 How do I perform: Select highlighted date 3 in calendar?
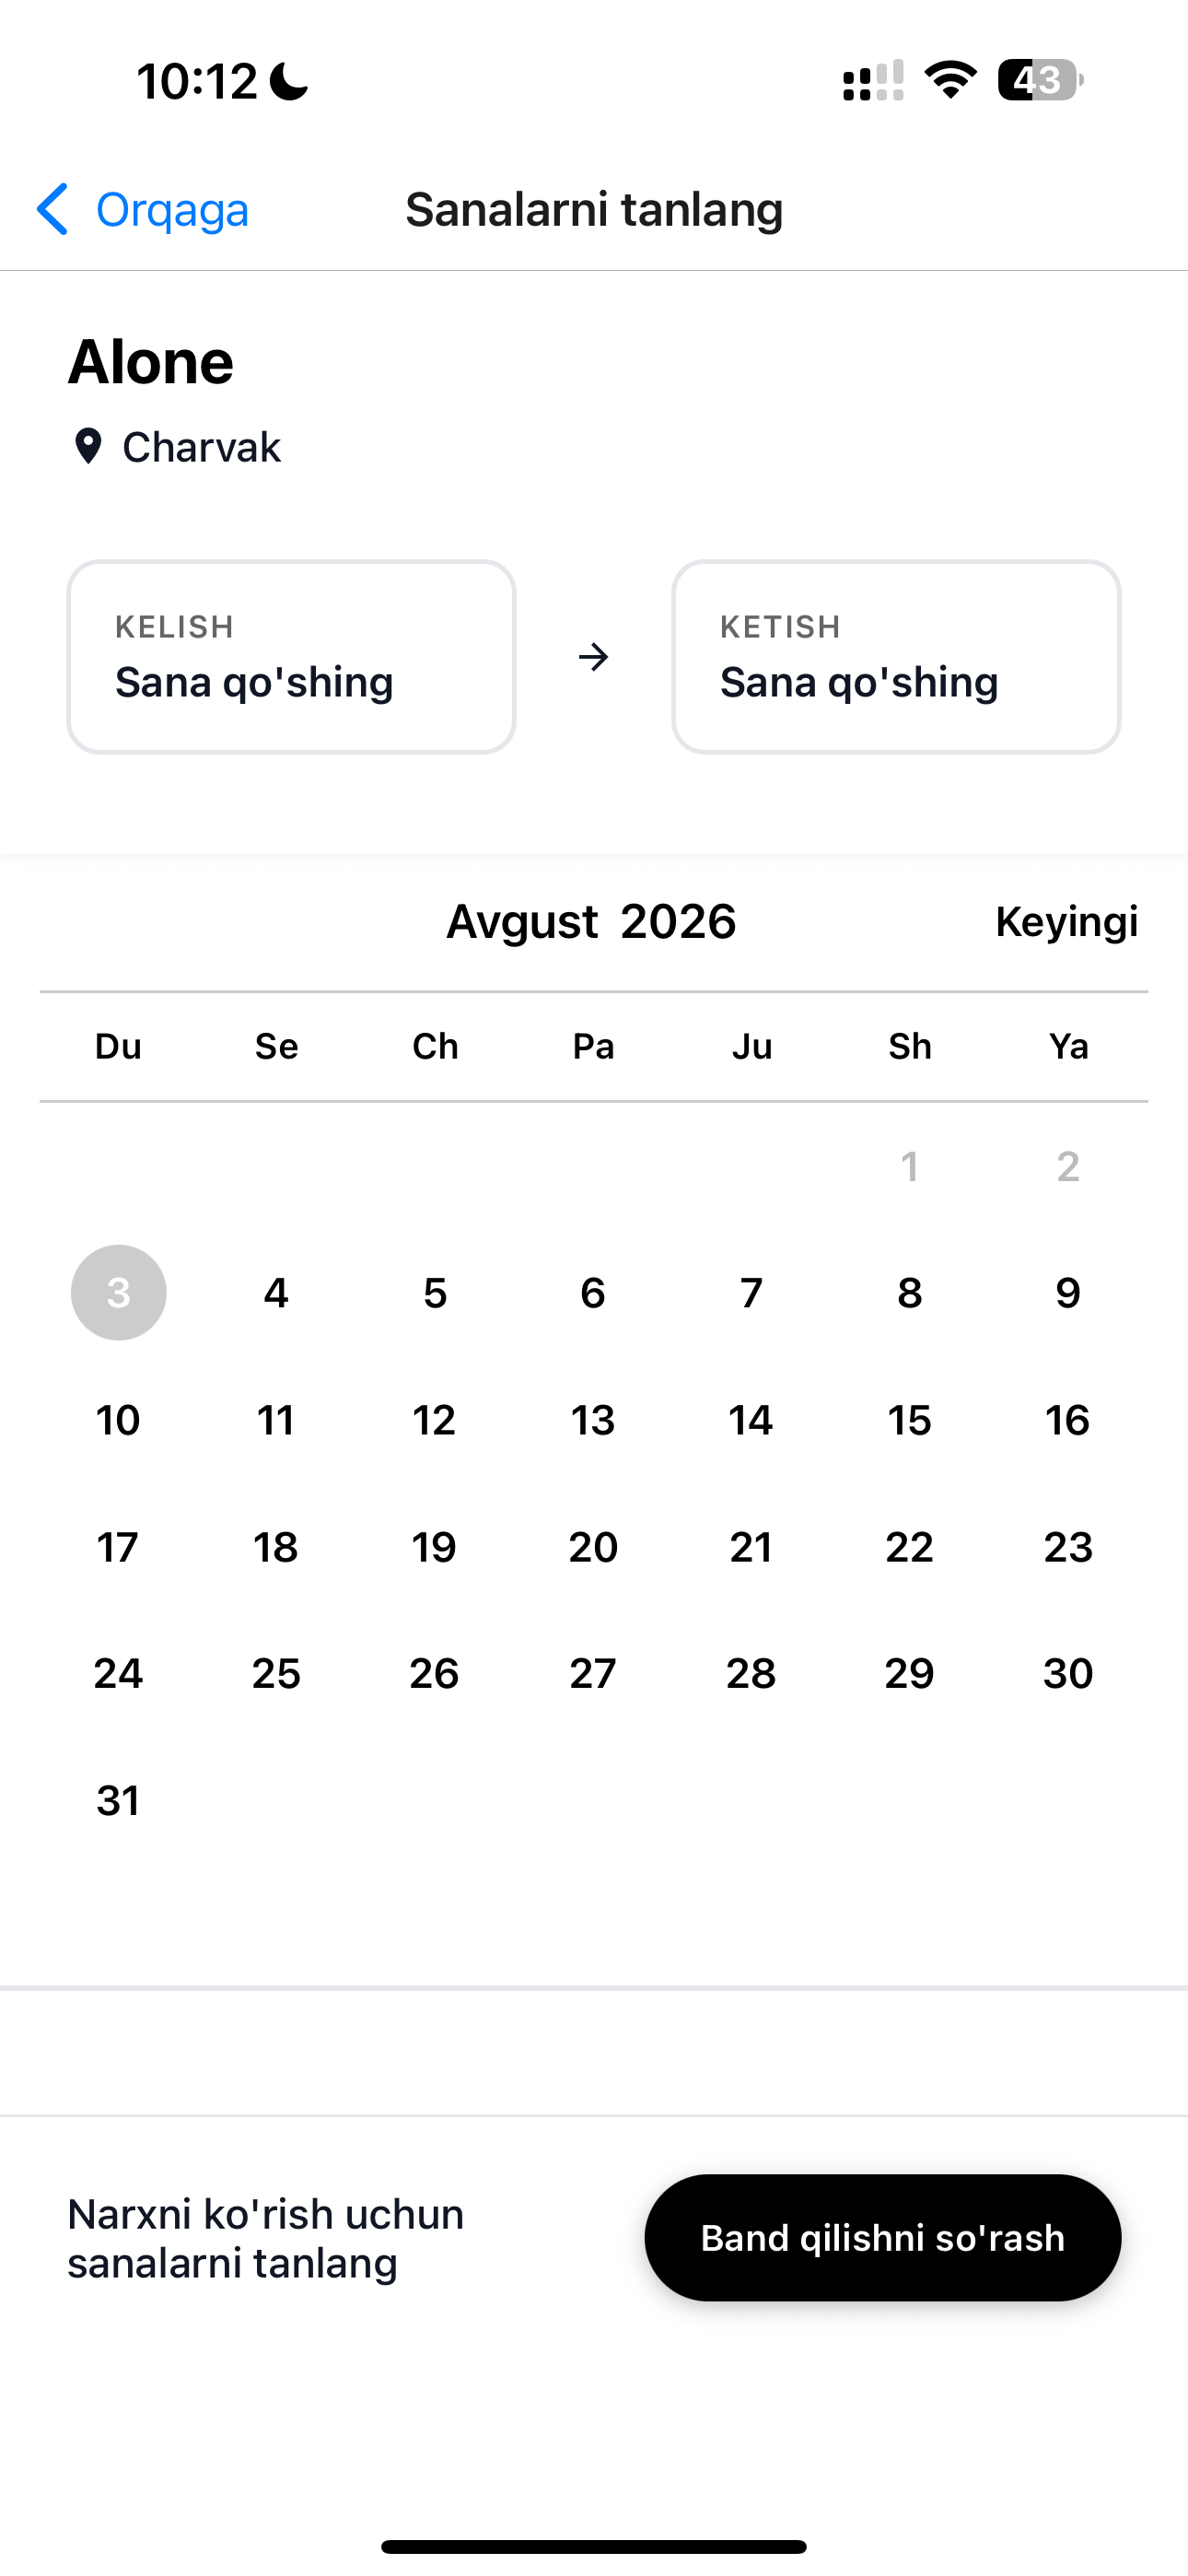click(118, 1292)
